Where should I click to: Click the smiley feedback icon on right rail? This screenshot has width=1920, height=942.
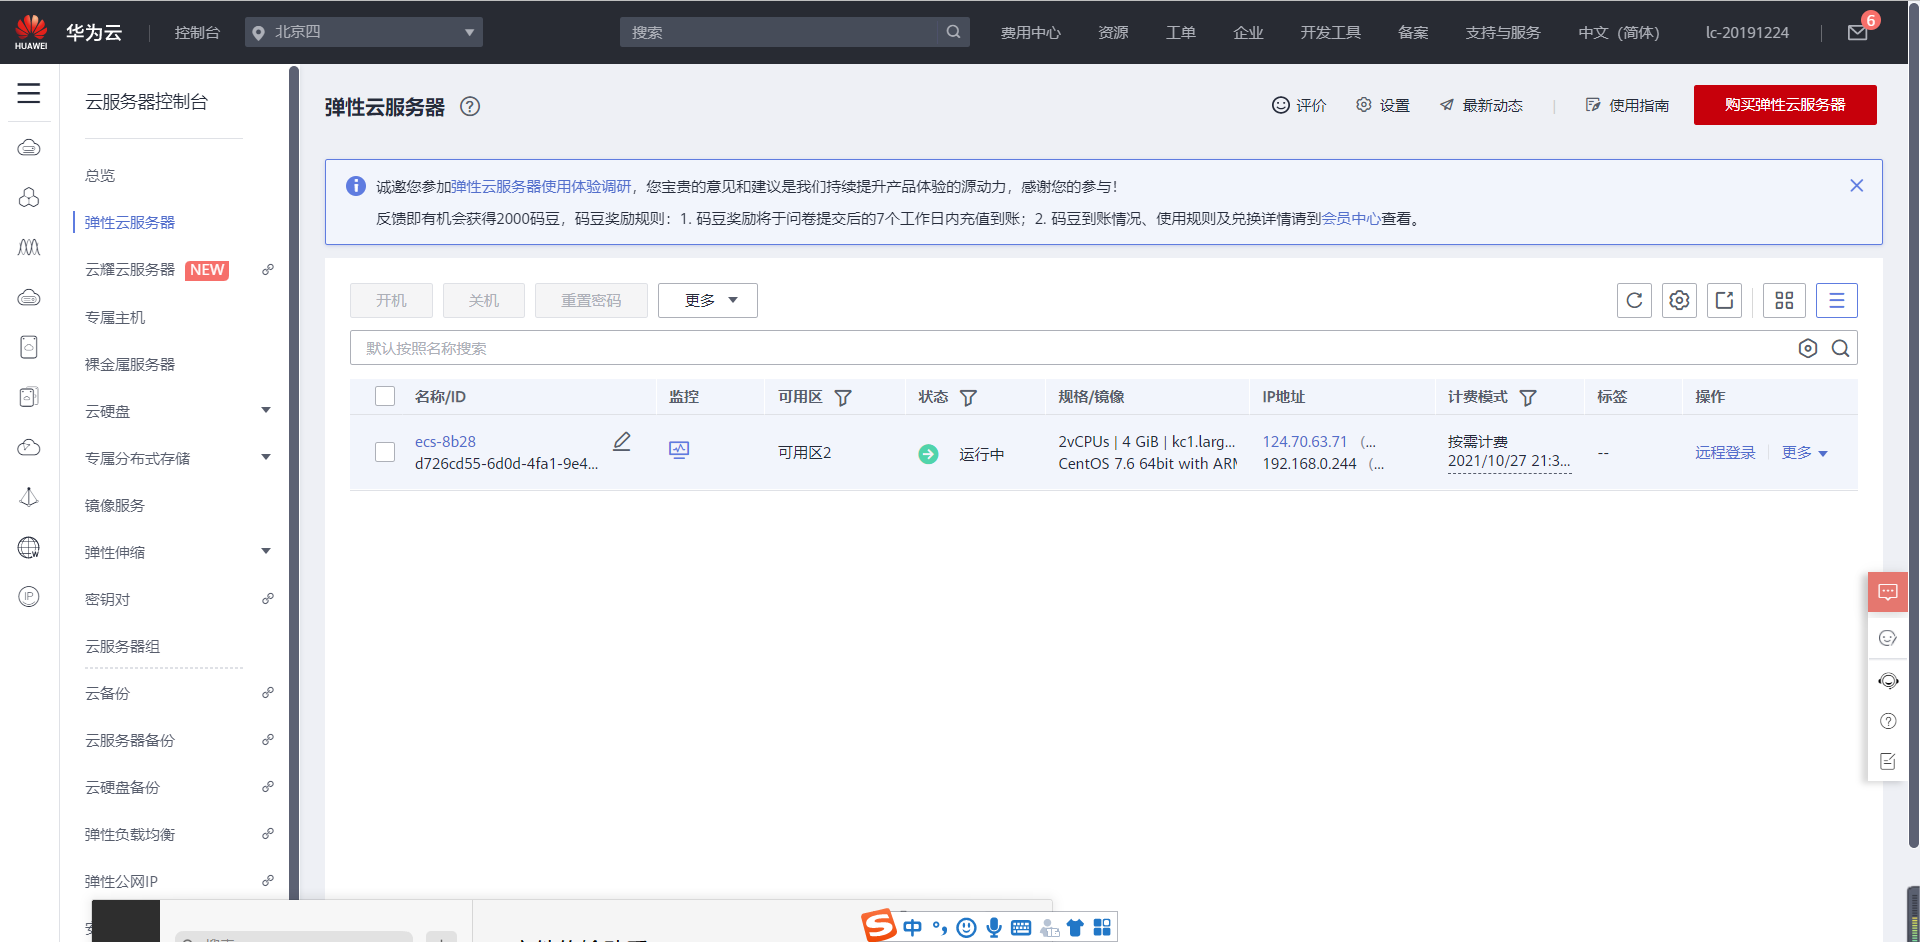point(1887,638)
